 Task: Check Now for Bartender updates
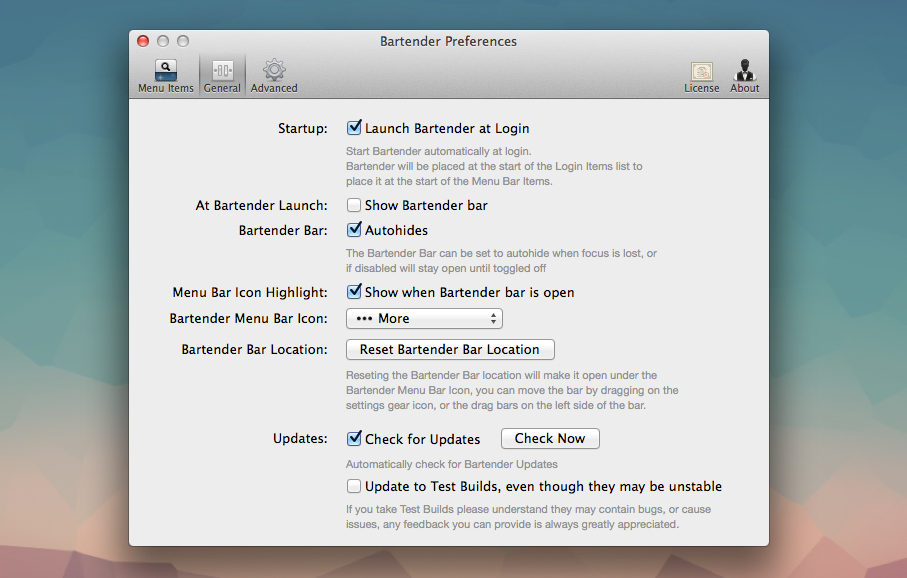550,438
